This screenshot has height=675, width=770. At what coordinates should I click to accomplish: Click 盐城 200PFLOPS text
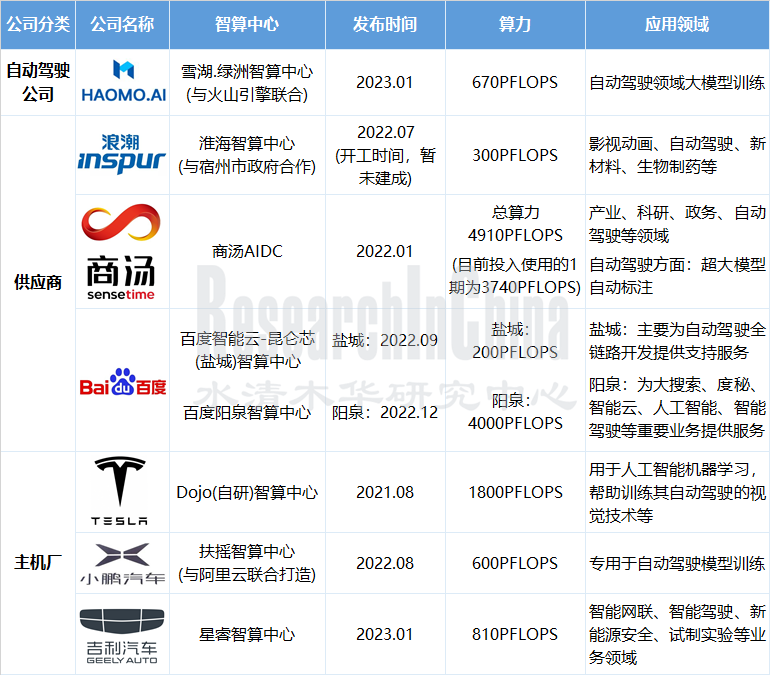[515, 341]
